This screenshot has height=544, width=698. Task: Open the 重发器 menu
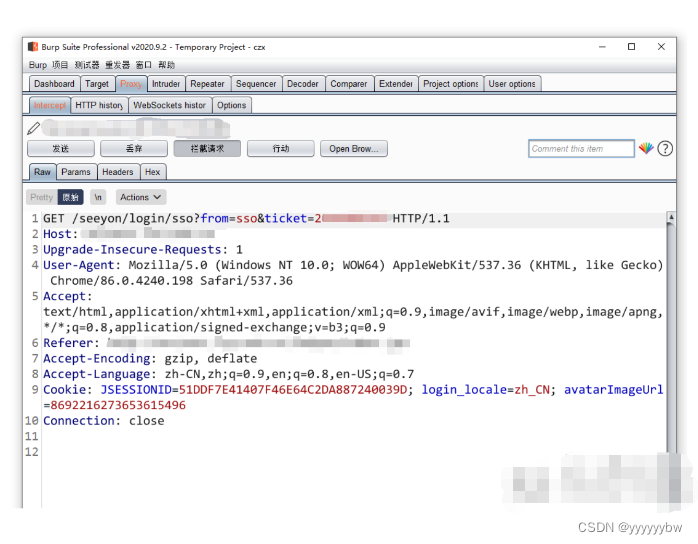[118, 65]
